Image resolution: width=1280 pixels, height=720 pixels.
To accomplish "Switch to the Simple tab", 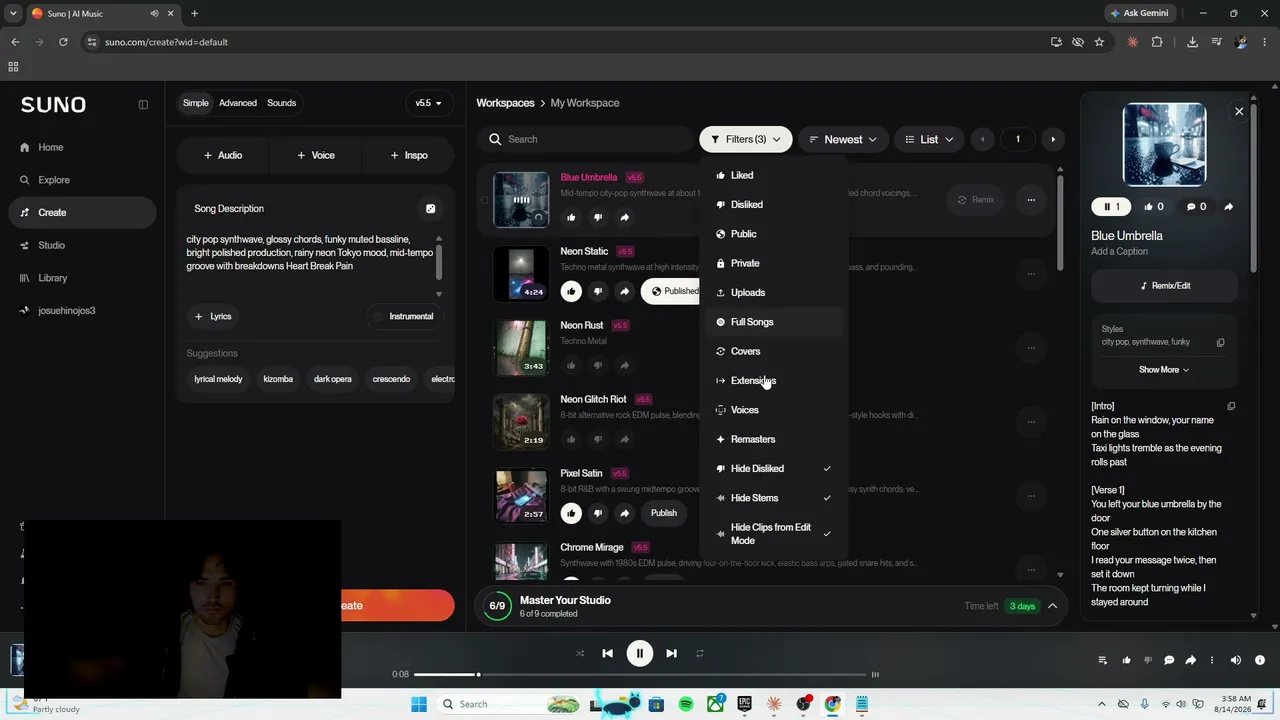I will pos(196,103).
